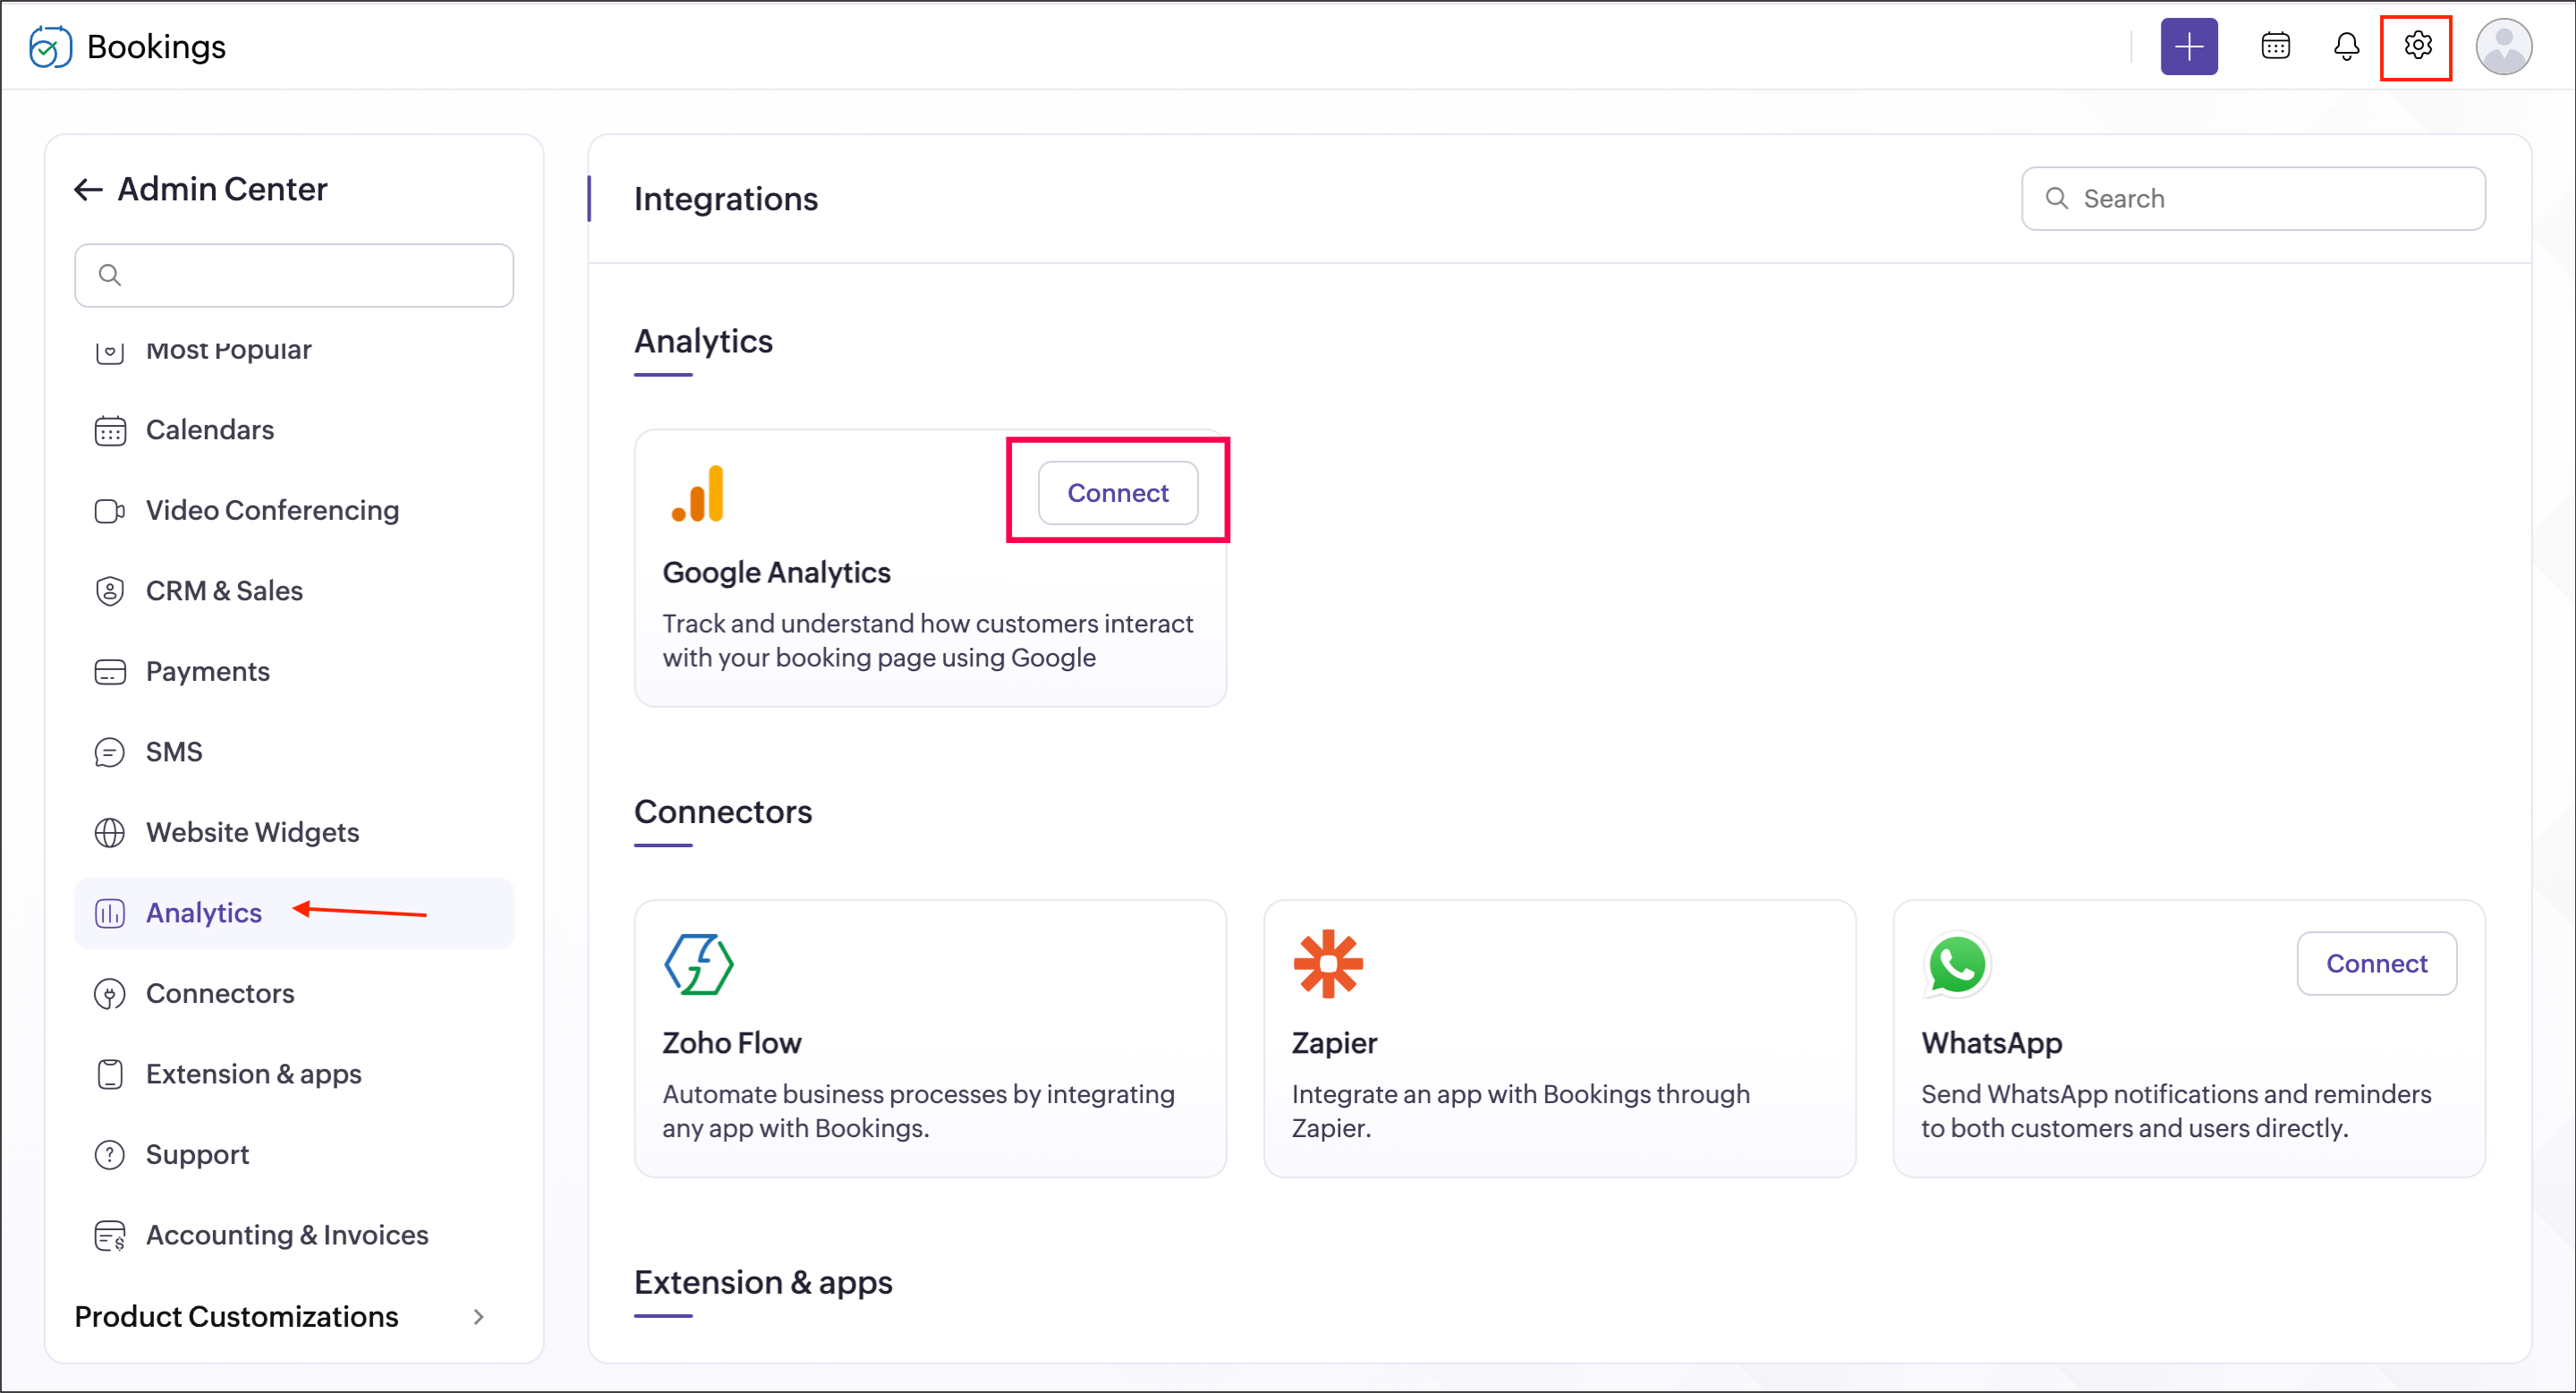The image size is (2576, 1393).
Task: Click the Zoho Flow logo icon
Action: click(x=698, y=965)
